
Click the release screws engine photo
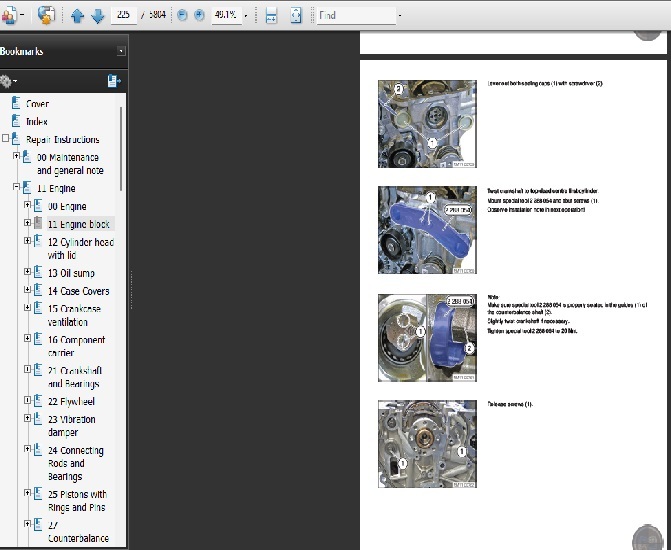pyautogui.click(x=427, y=444)
